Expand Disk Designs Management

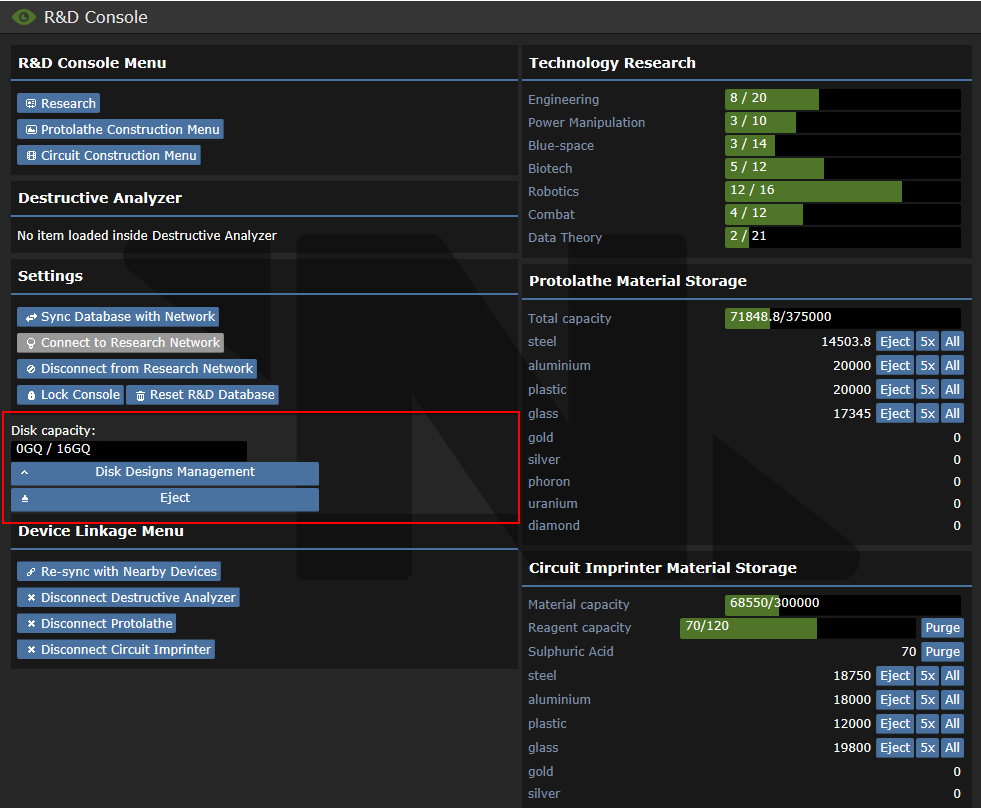[165, 472]
